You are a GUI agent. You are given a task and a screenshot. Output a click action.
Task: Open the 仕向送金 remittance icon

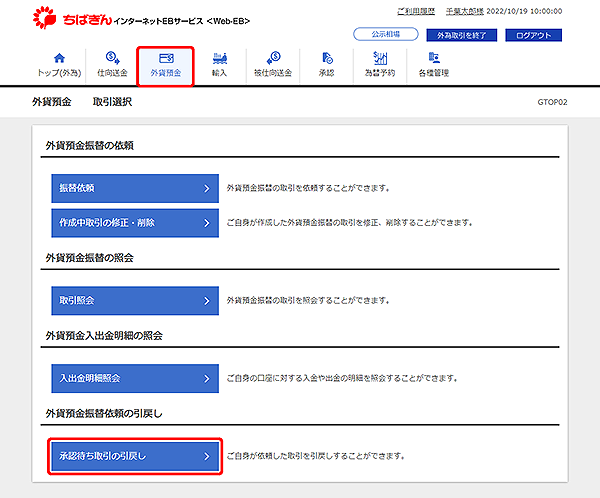point(112,58)
